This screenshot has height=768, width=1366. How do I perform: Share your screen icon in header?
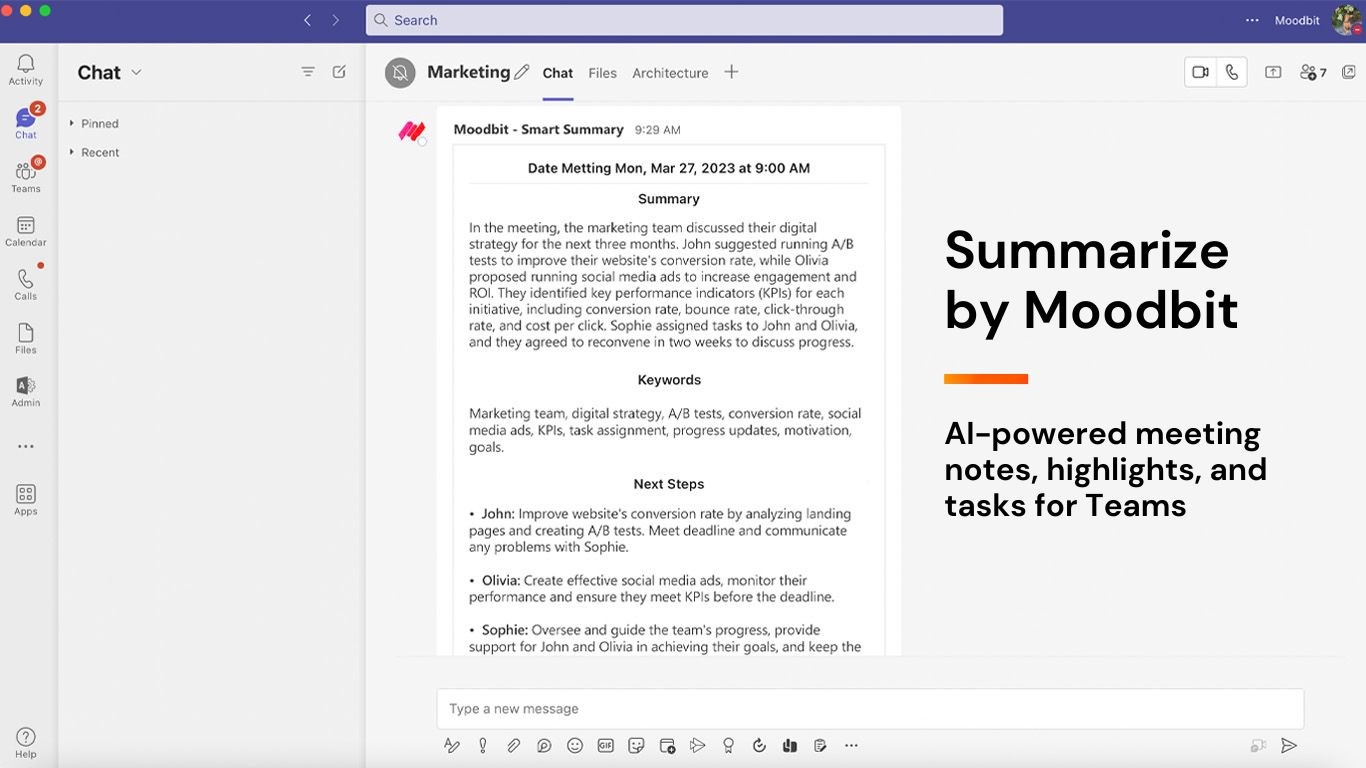(x=1273, y=72)
